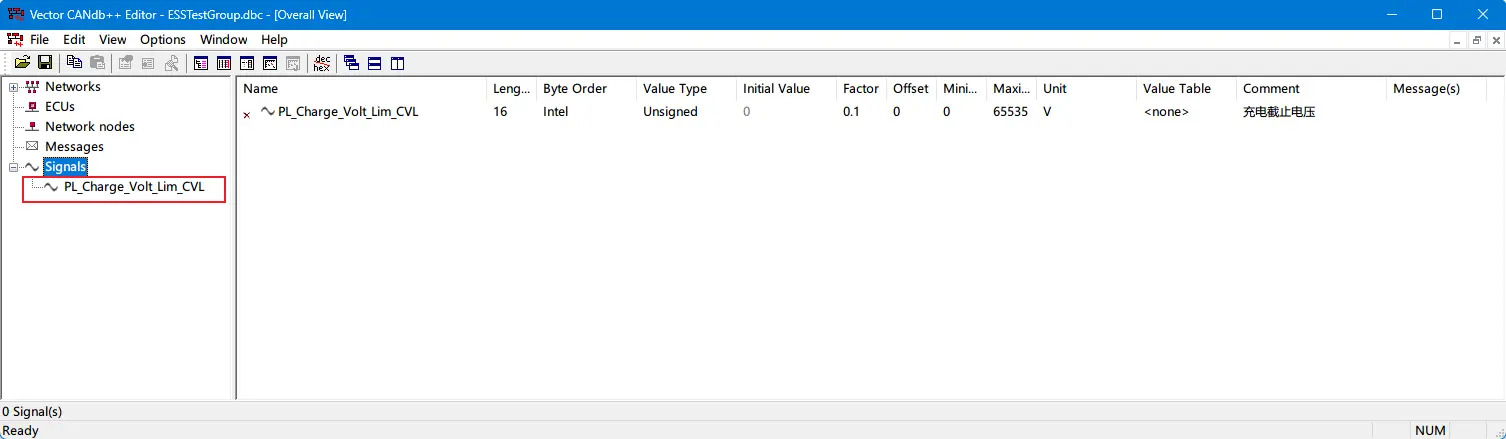Tile windows vertically using toolbar icon
The height and width of the screenshot is (439, 1506).
tap(398, 63)
